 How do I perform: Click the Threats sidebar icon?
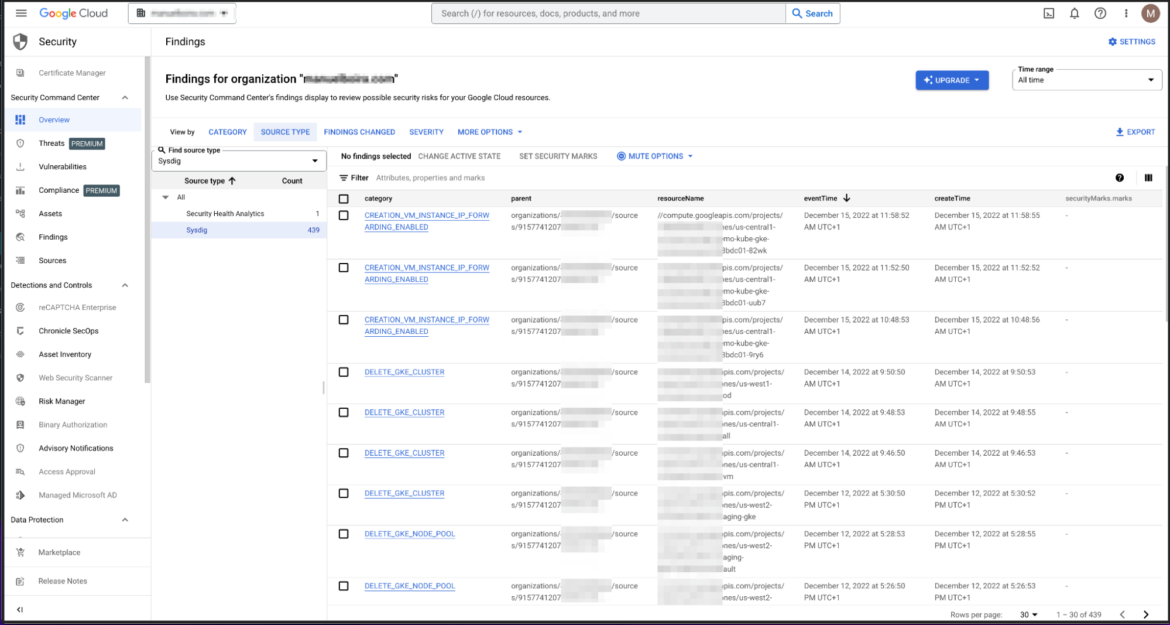tap(20, 143)
